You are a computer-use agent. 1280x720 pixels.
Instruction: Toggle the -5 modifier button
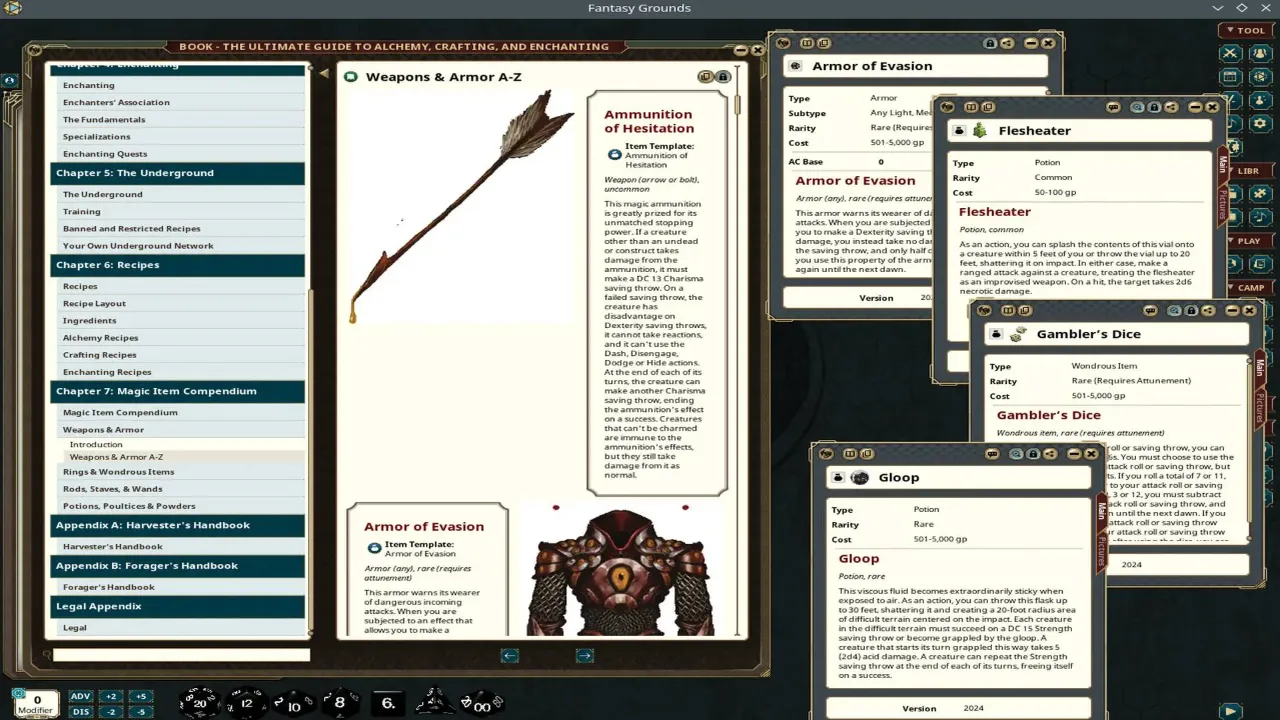pyautogui.click(x=141, y=711)
